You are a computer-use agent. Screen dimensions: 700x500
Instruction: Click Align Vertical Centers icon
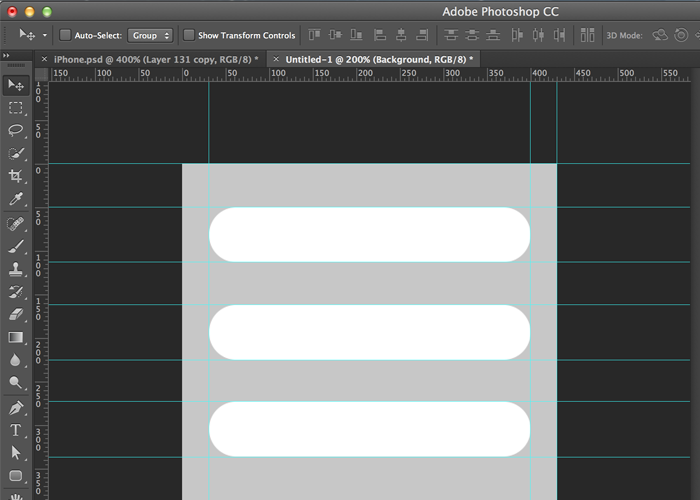pyautogui.click(x=335, y=35)
